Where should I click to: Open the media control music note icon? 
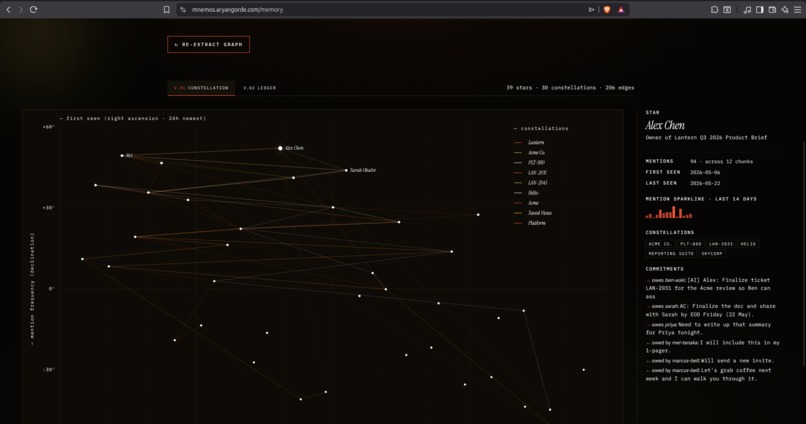pyautogui.click(x=747, y=9)
